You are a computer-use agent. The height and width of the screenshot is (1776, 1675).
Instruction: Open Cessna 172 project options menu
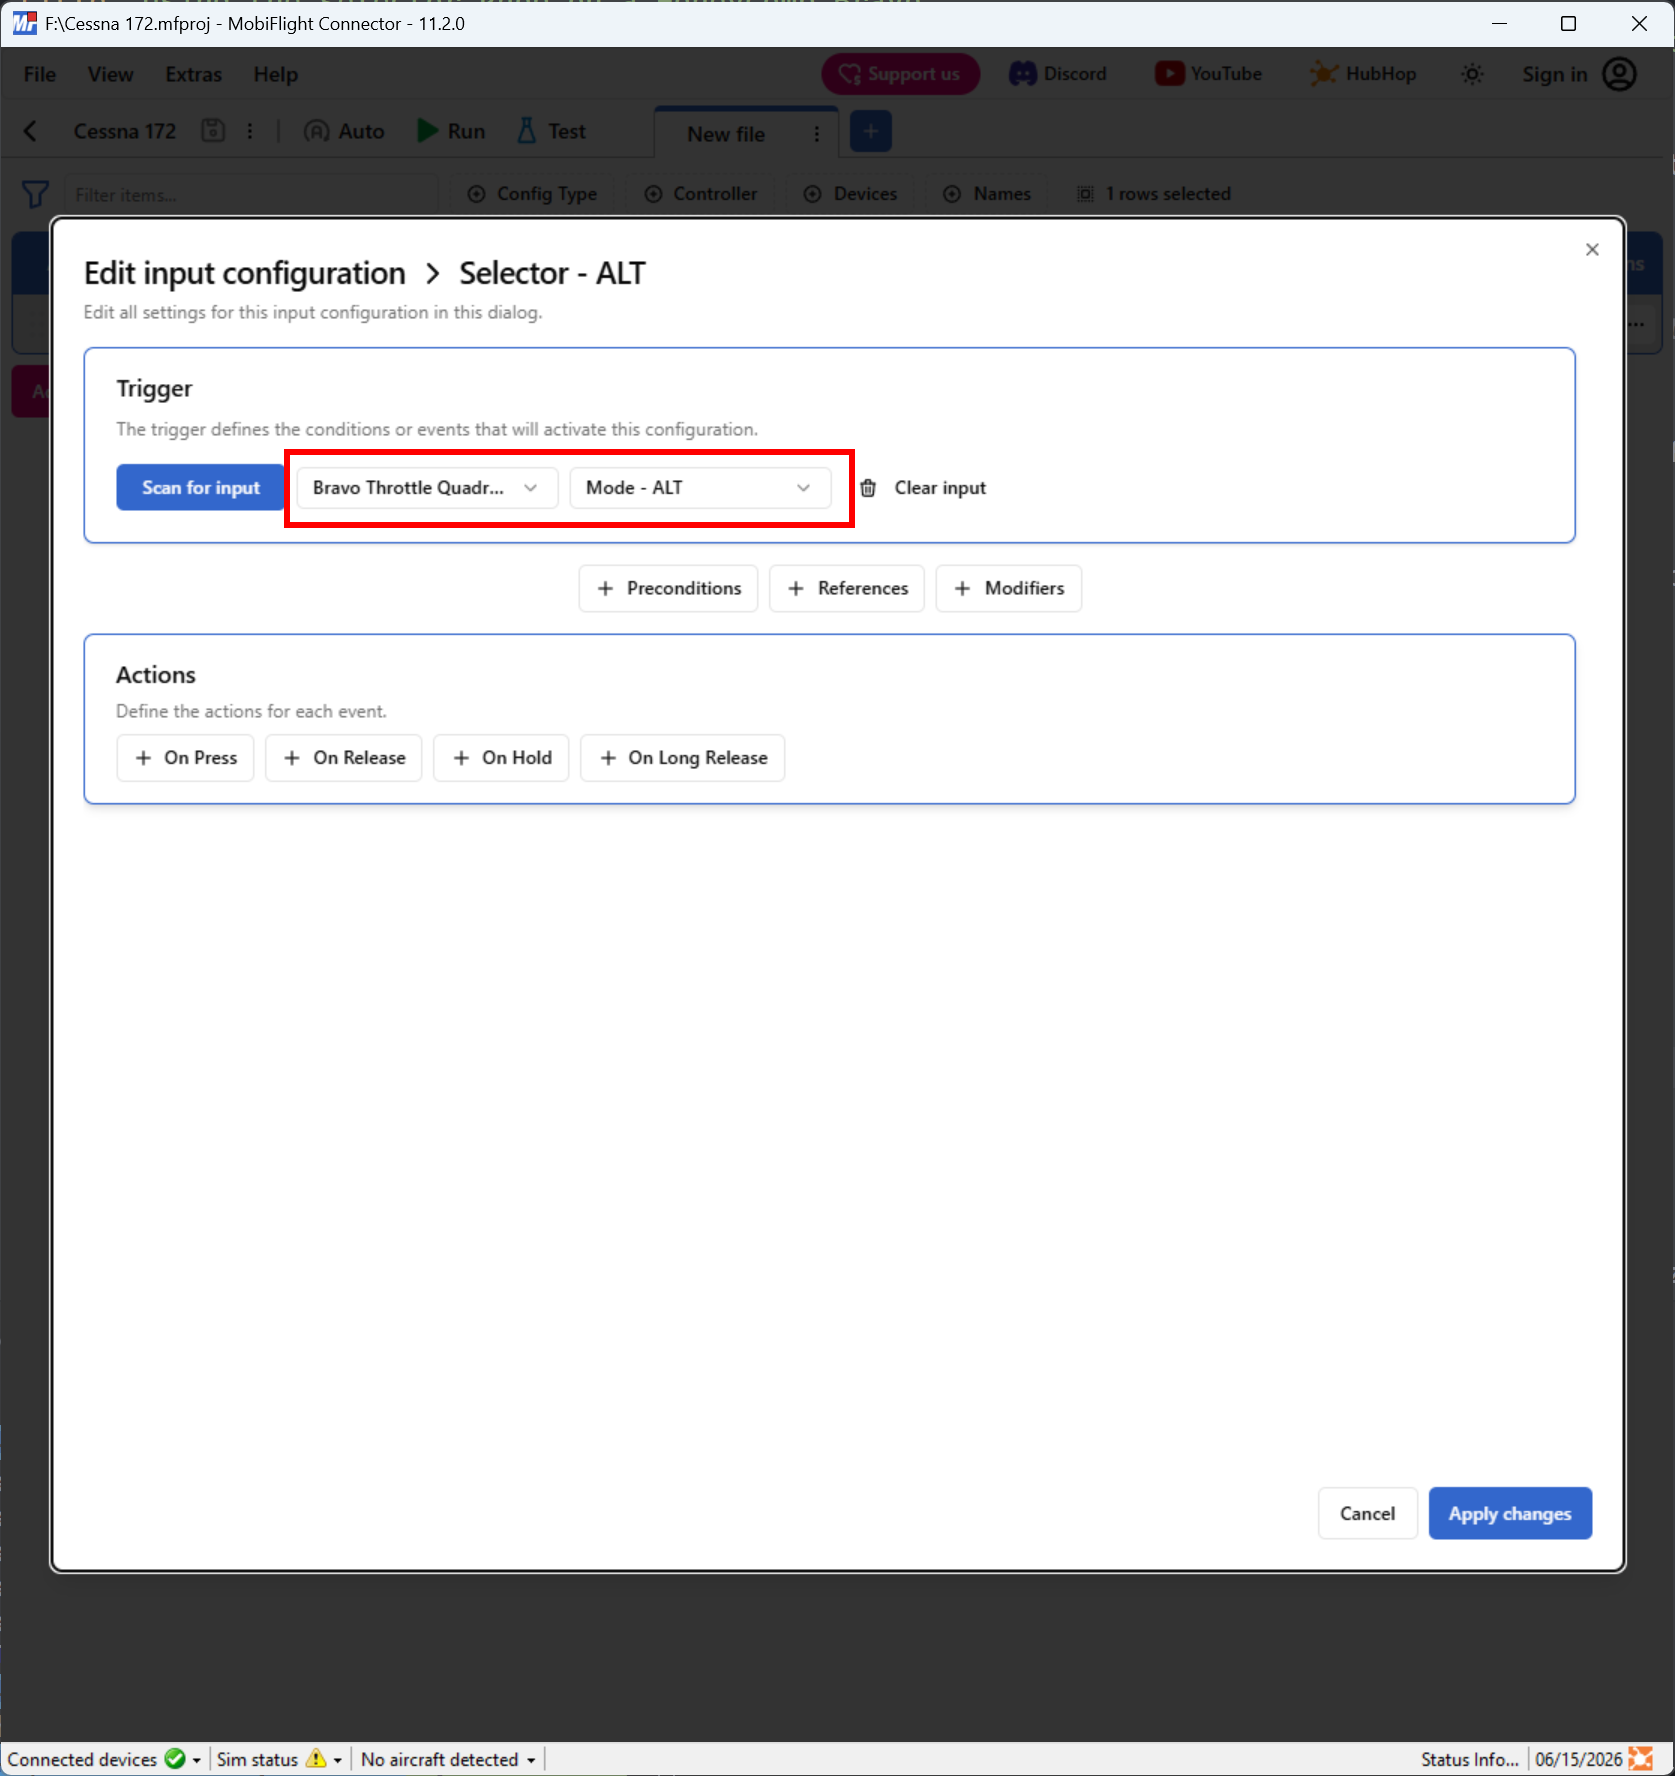250,131
